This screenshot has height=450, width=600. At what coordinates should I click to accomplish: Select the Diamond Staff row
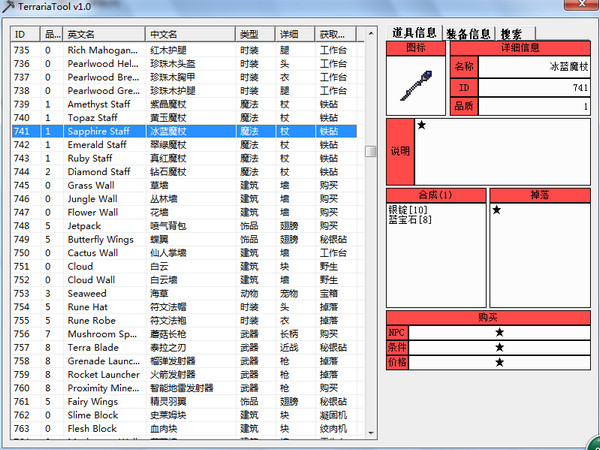(x=184, y=172)
